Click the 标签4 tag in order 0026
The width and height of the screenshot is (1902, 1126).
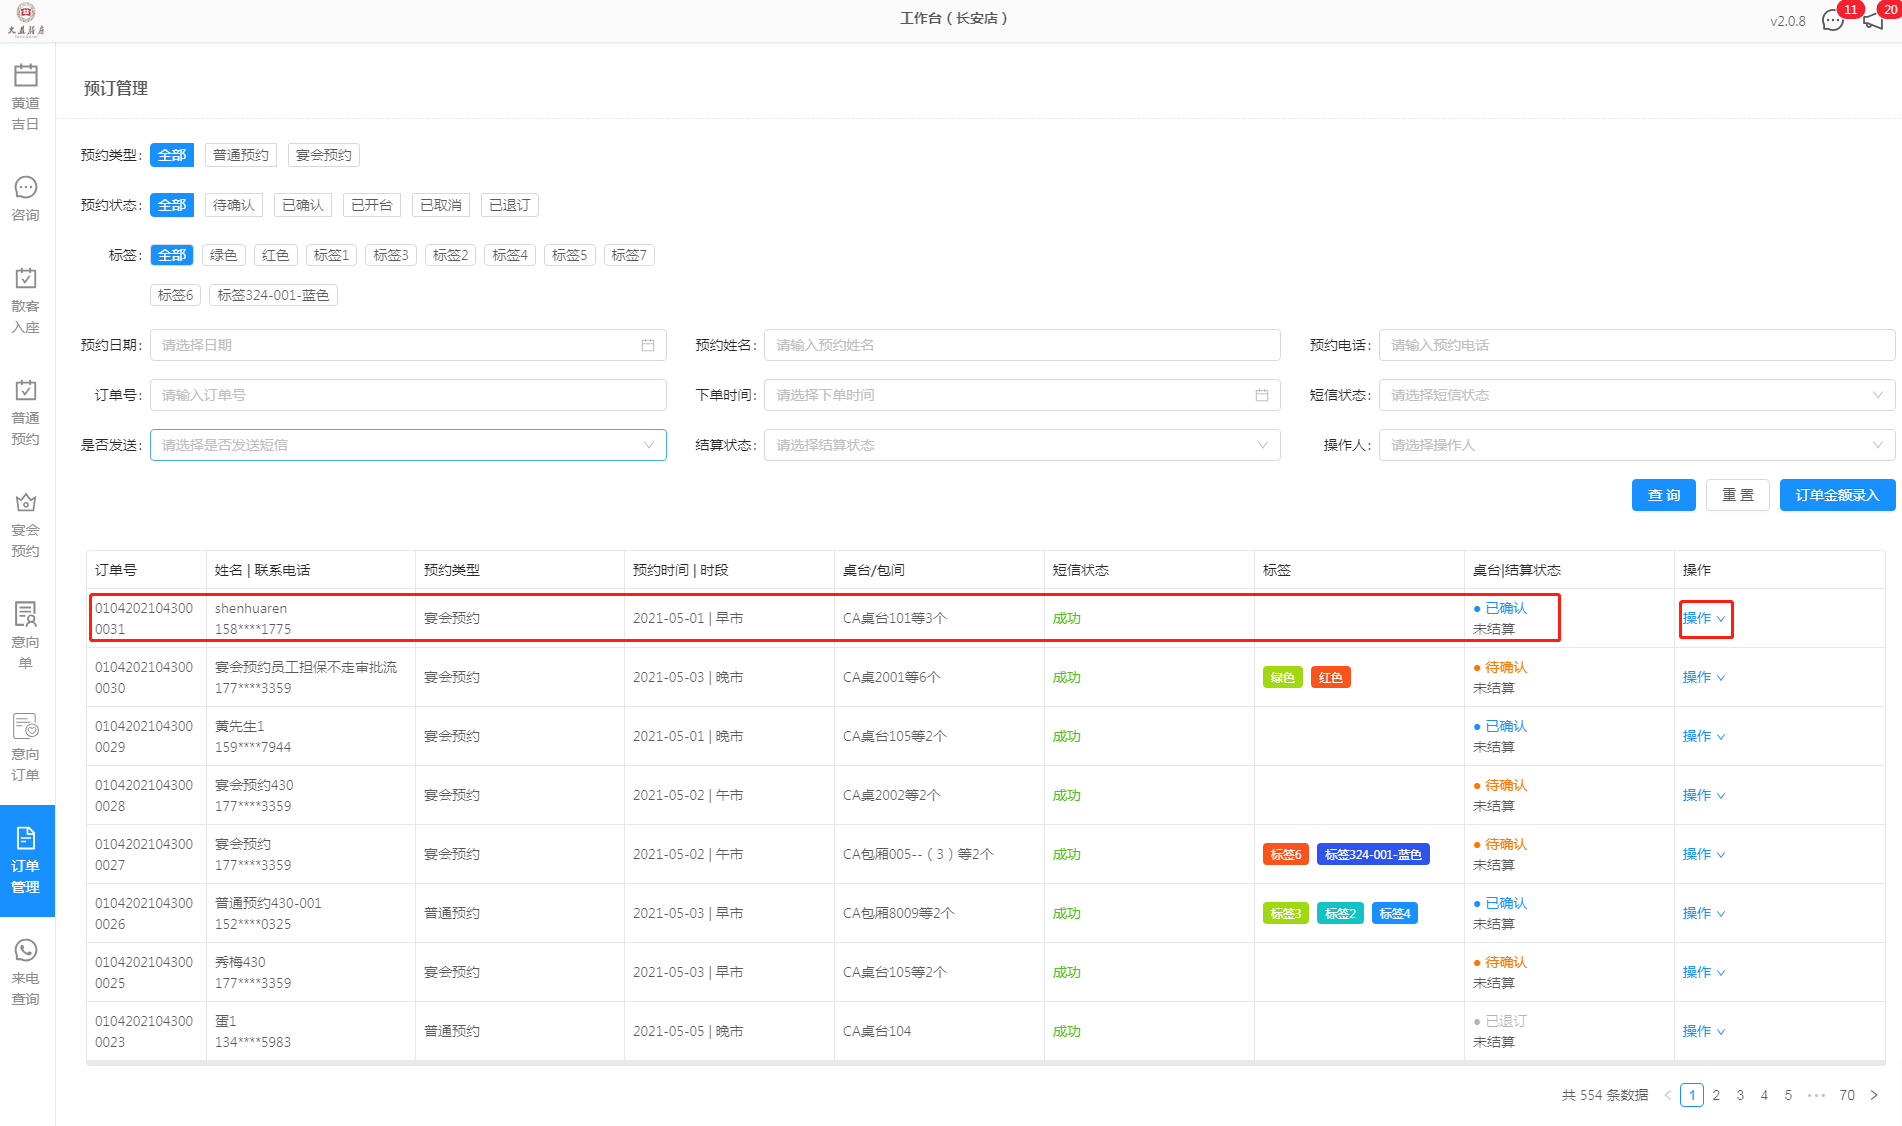coord(1395,913)
